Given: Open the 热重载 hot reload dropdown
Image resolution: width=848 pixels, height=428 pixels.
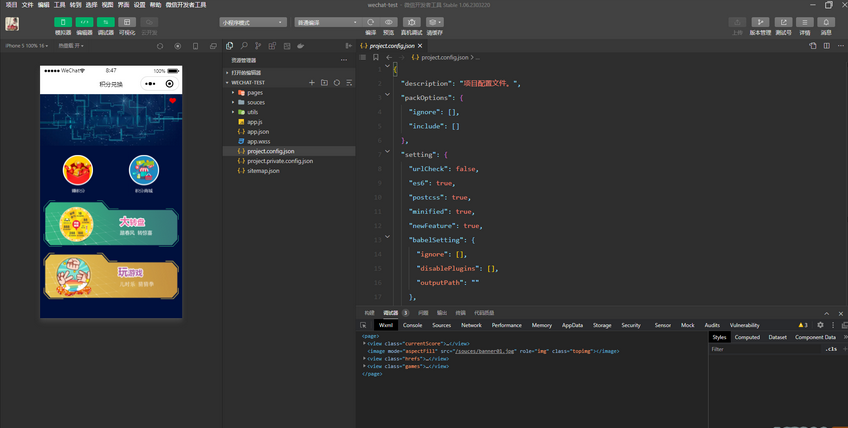Looking at the screenshot, I should [71, 46].
